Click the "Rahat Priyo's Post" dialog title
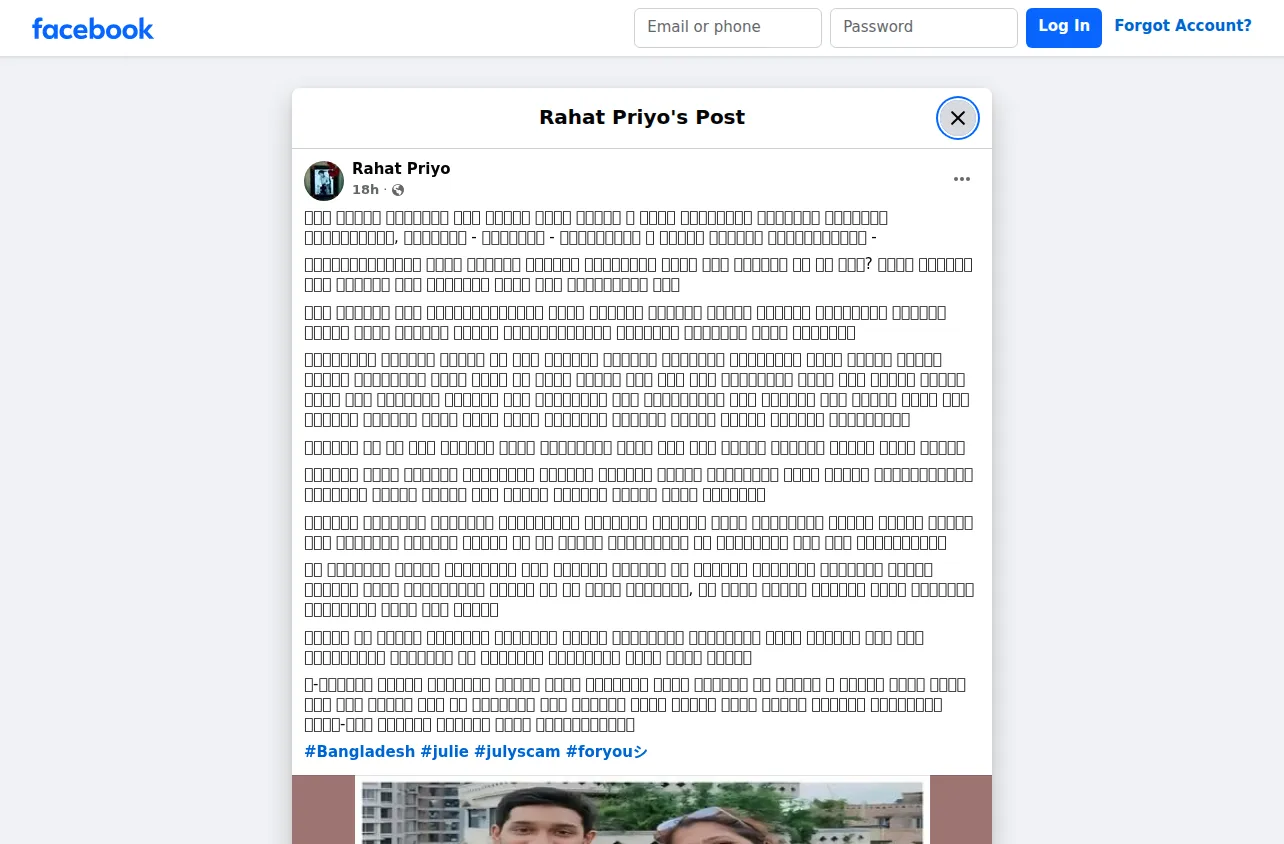Viewport: 1284px width, 844px height. pos(642,117)
